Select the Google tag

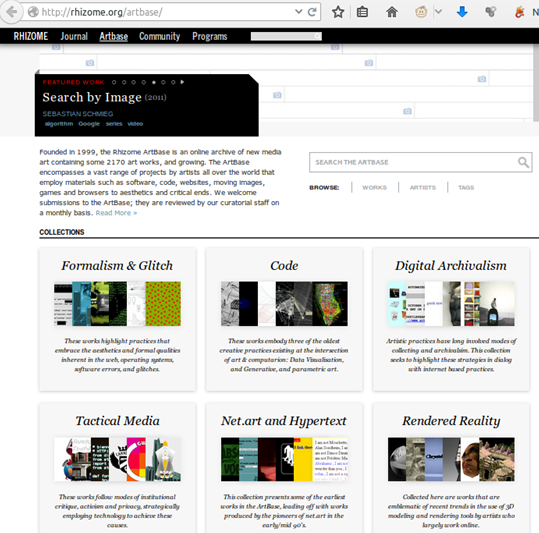pos(89,124)
